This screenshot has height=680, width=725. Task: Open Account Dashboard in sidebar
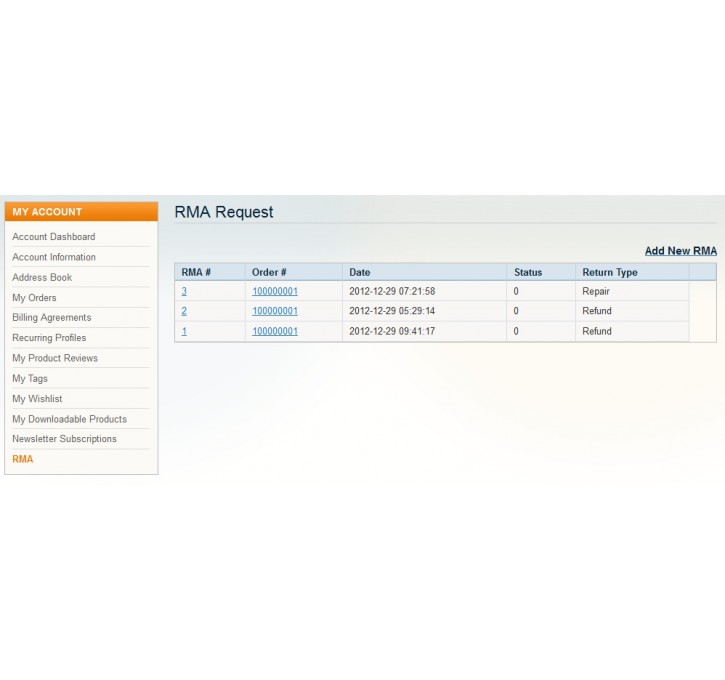pyautogui.click(x=54, y=237)
